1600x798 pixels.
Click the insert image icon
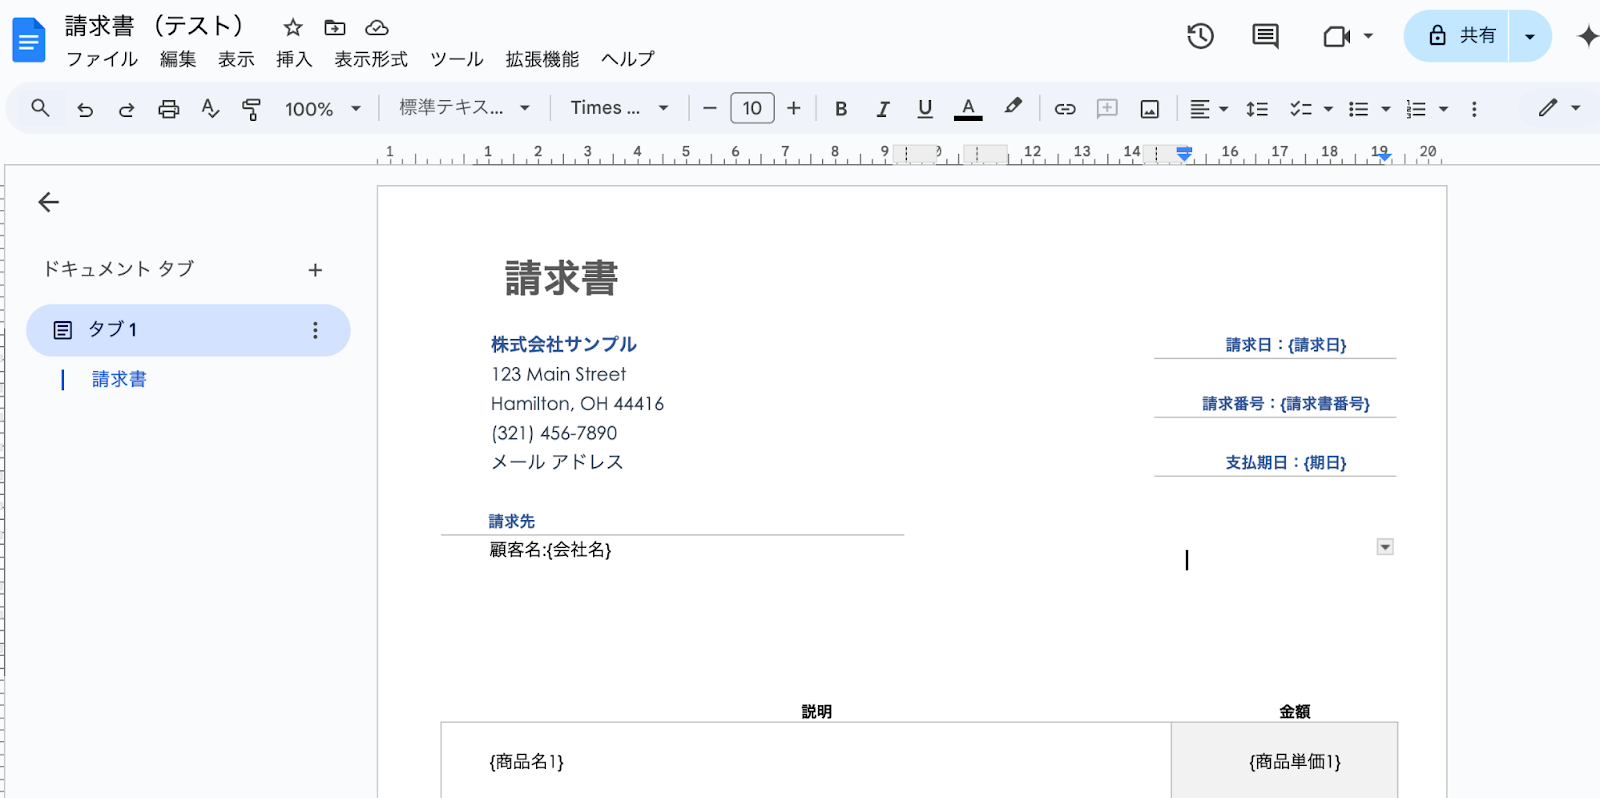1150,109
